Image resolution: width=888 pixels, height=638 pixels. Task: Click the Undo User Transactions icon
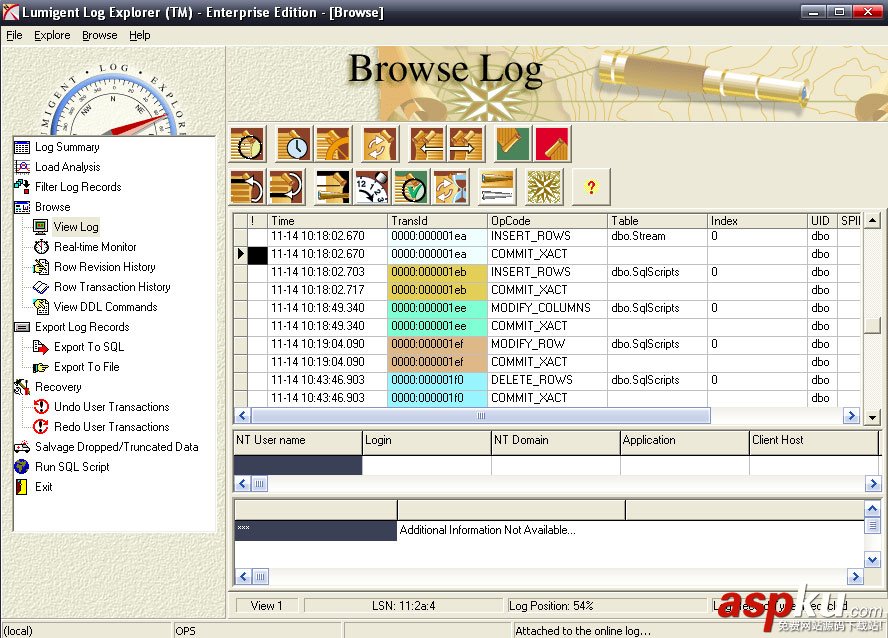(x=41, y=406)
